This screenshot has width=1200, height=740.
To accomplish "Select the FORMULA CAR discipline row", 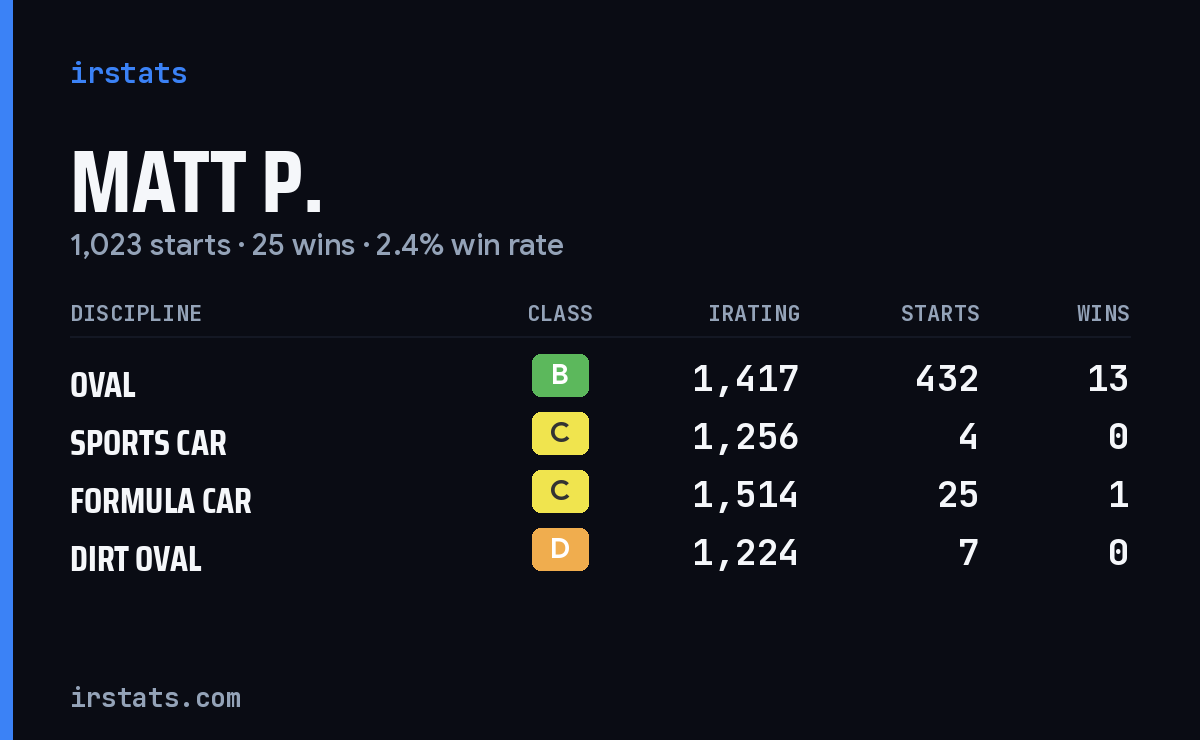I will click(x=600, y=495).
